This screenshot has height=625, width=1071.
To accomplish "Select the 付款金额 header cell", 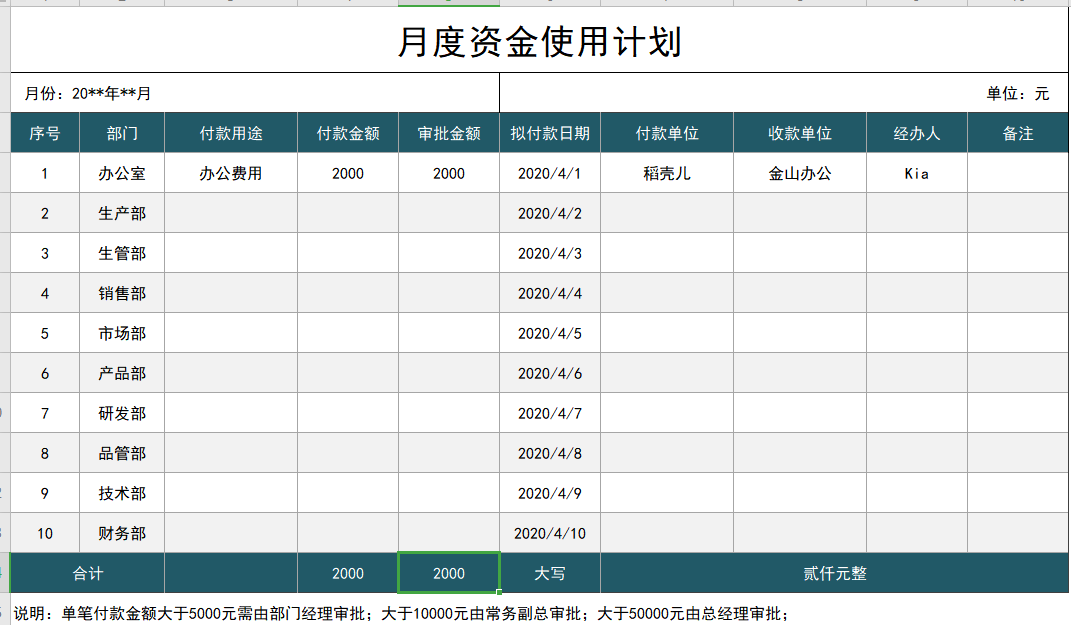I will pyautogui.click(x=347, y=132).
